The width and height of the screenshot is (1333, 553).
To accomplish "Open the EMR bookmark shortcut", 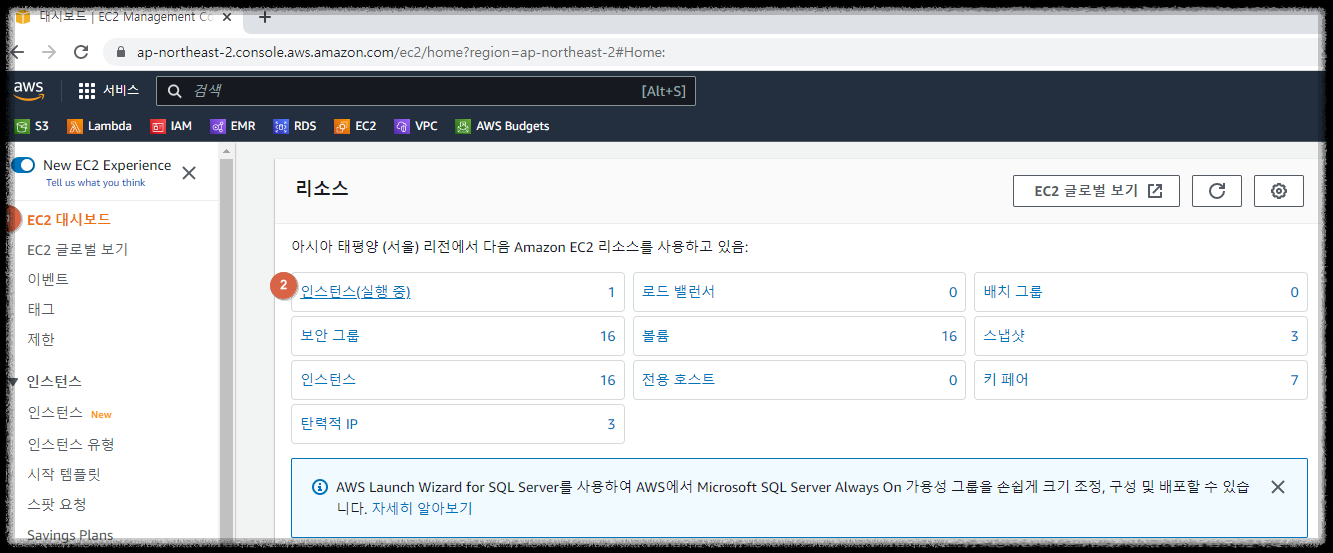I will [x=233, y=126].
